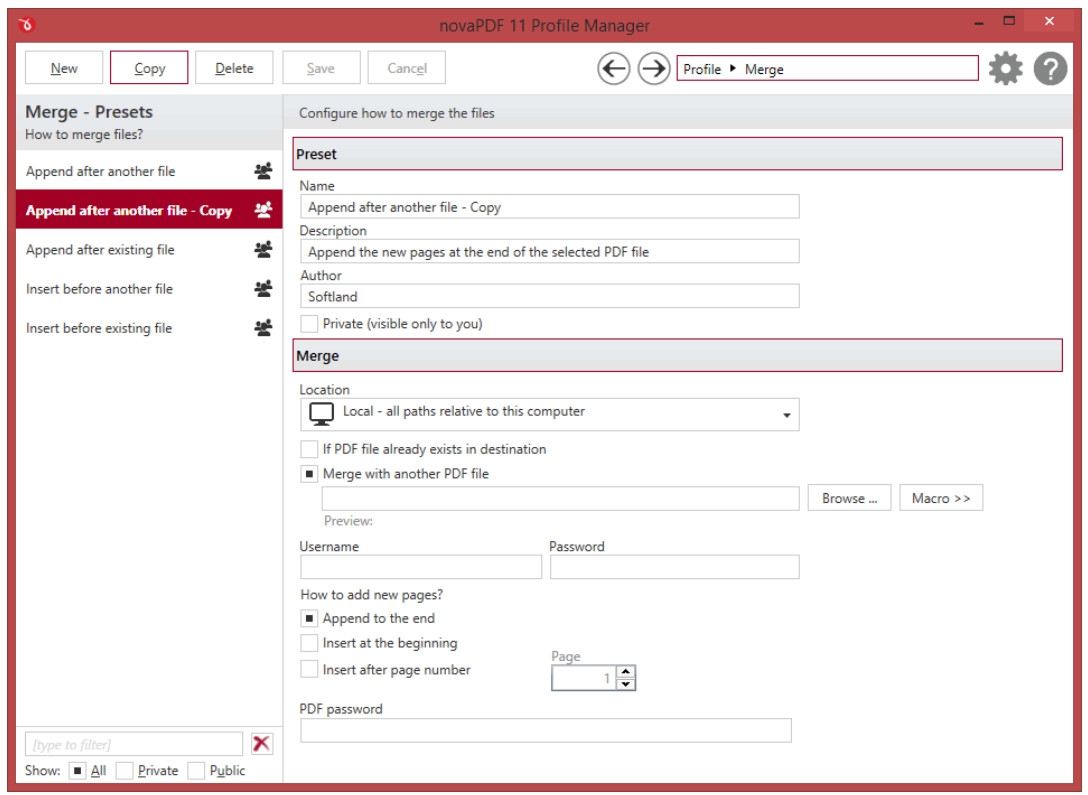Check If PDF file already exists in destination
The image size is (1088, 795).
click(x=309, y=449)
